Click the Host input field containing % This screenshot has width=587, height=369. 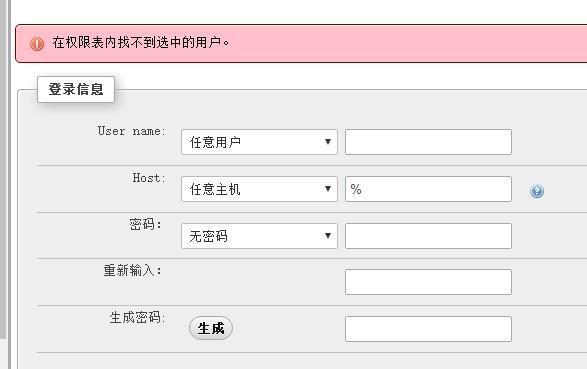428,189
